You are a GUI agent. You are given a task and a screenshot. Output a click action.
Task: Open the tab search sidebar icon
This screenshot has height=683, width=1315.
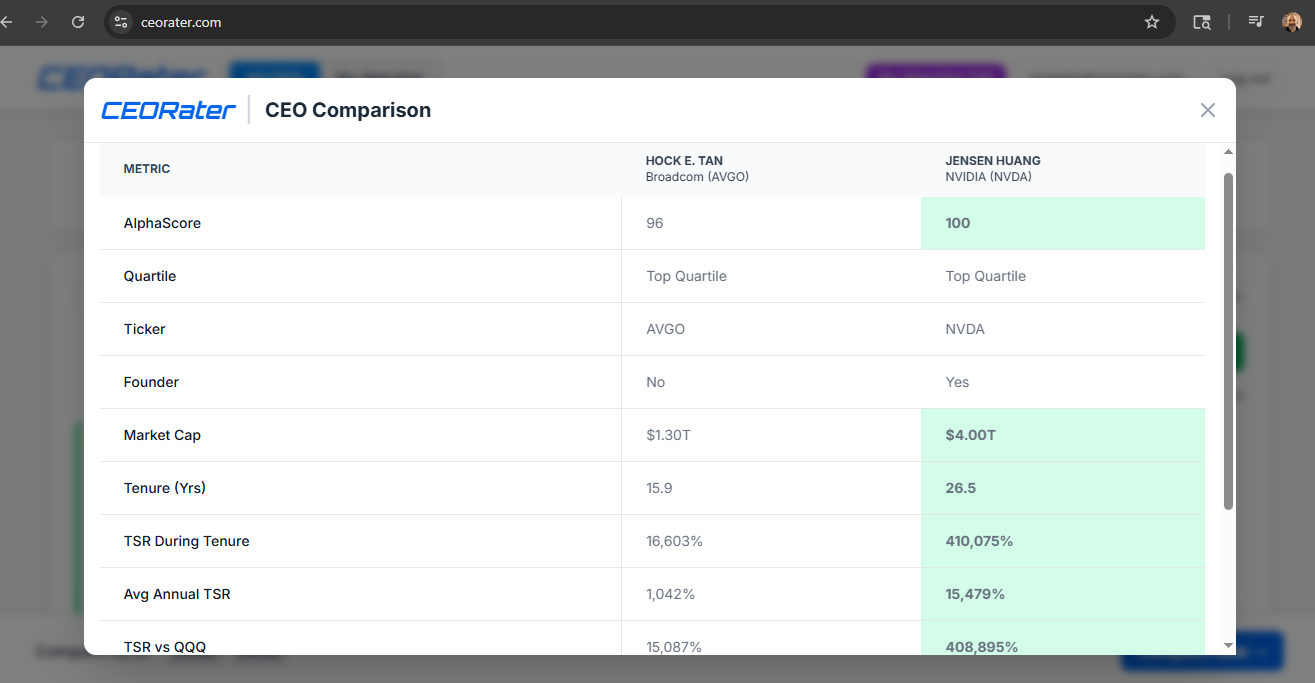[x=1202, y=22]
